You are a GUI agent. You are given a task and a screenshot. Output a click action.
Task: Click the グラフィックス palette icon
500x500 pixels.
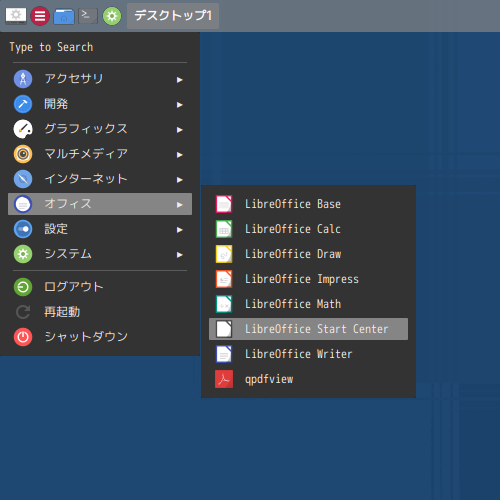tap(23, 129)
